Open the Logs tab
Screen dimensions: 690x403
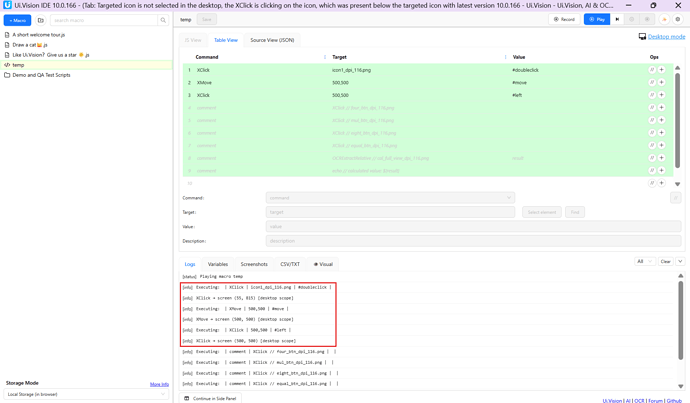[190, 264]
